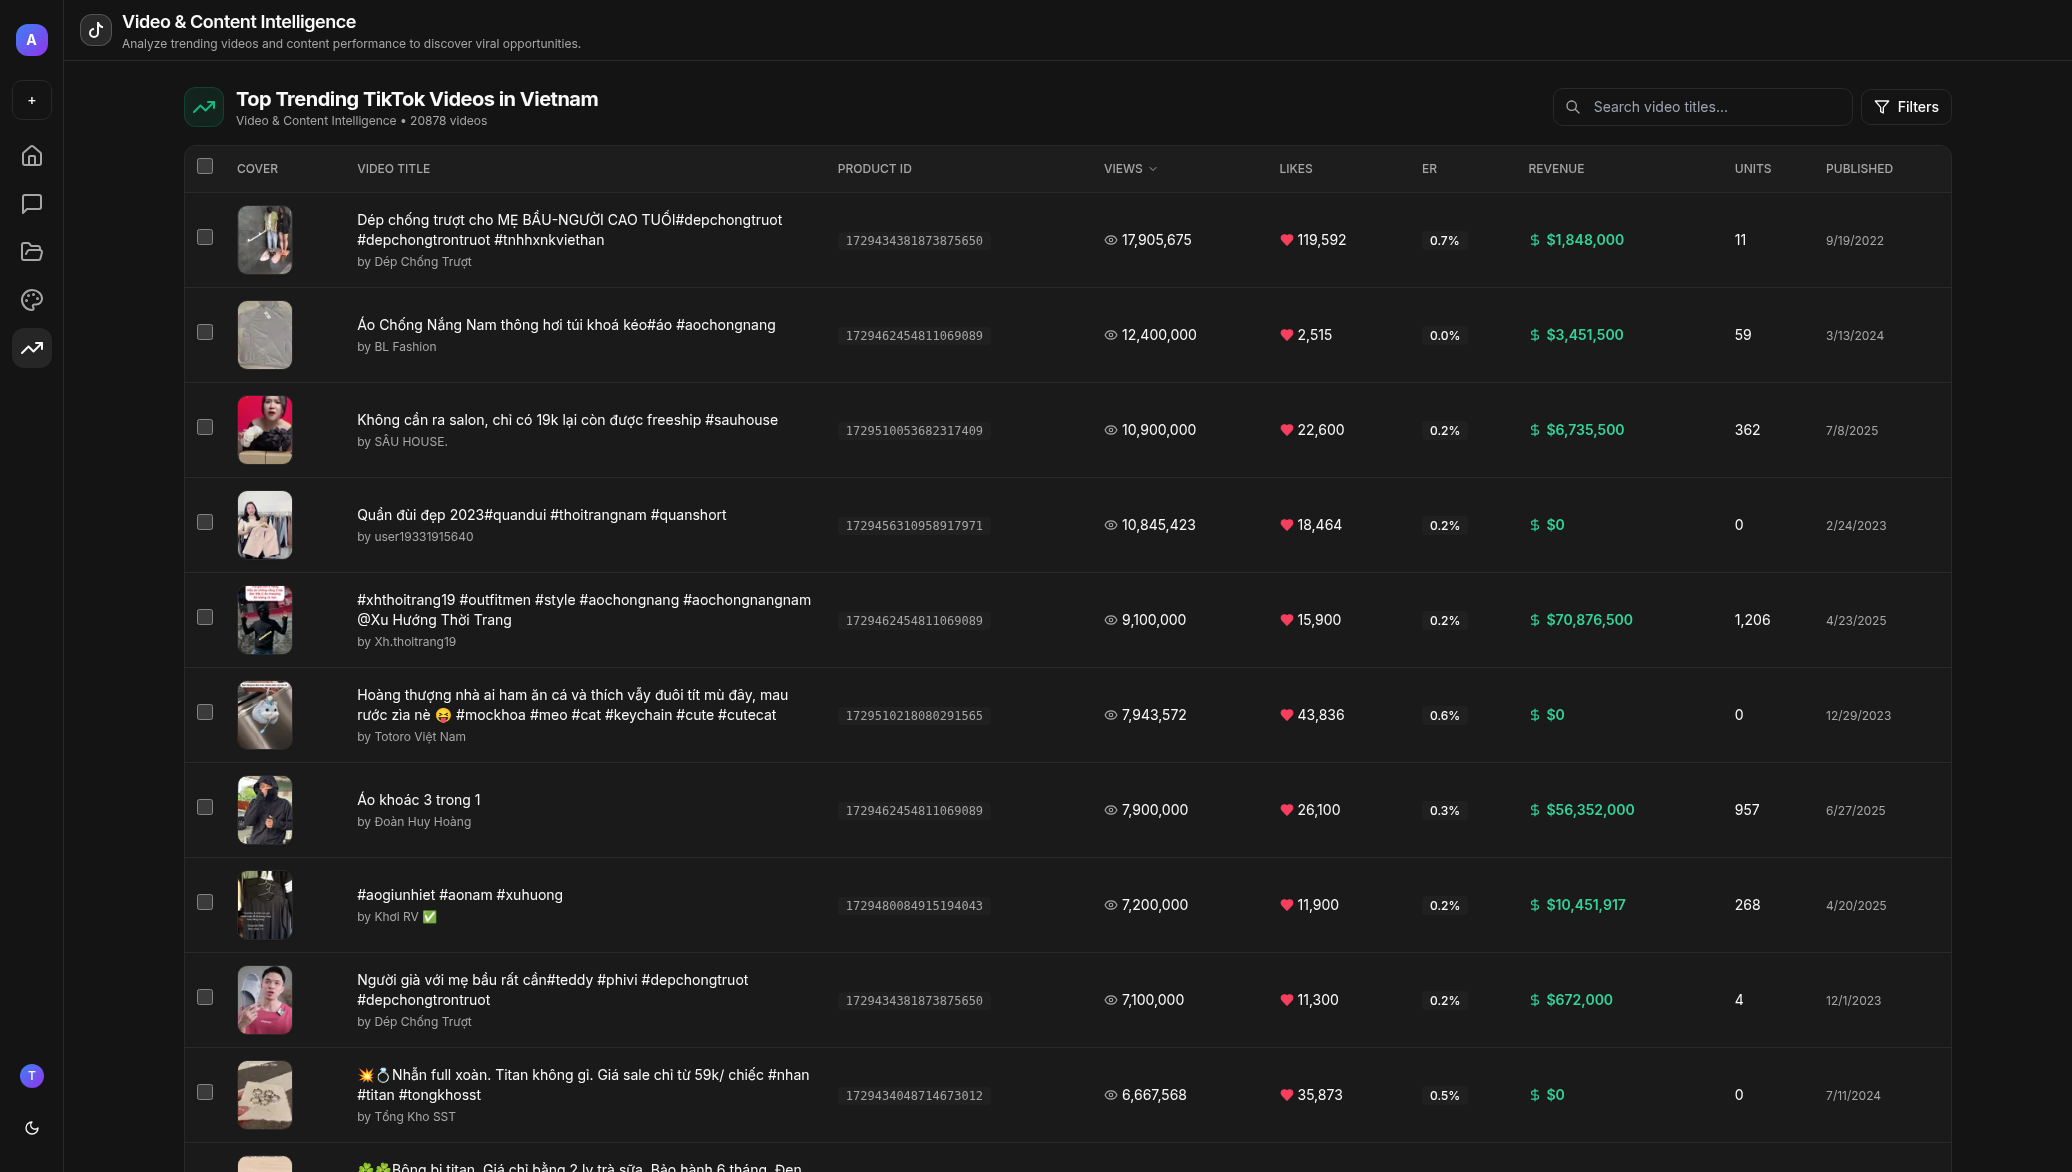Open the folder icon in sidebar

(x=32, y=252)
